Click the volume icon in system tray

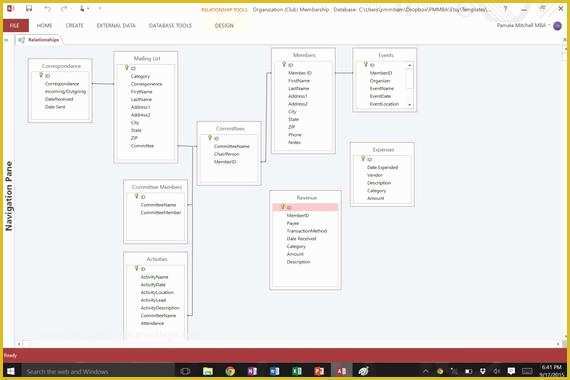(497, 371)
